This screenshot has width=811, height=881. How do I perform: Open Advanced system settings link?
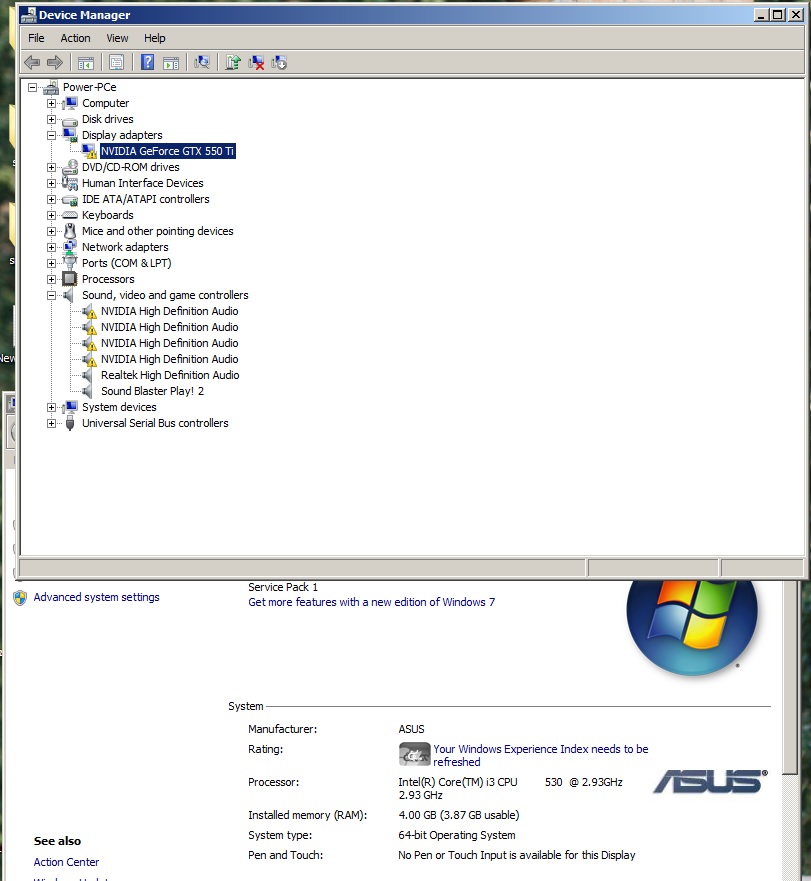tap(97, 597)
